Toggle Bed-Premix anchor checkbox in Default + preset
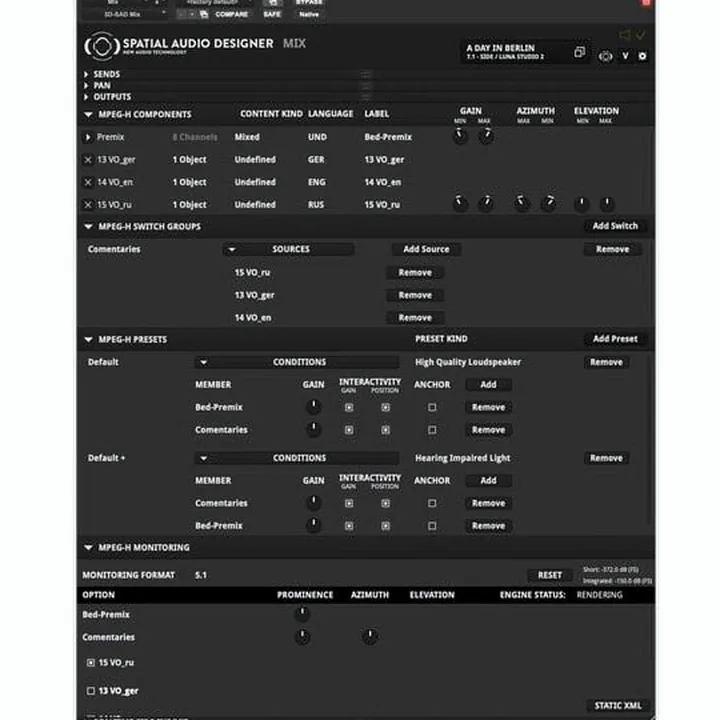Screen dimensions: 720x720 (x=432, y=526)
